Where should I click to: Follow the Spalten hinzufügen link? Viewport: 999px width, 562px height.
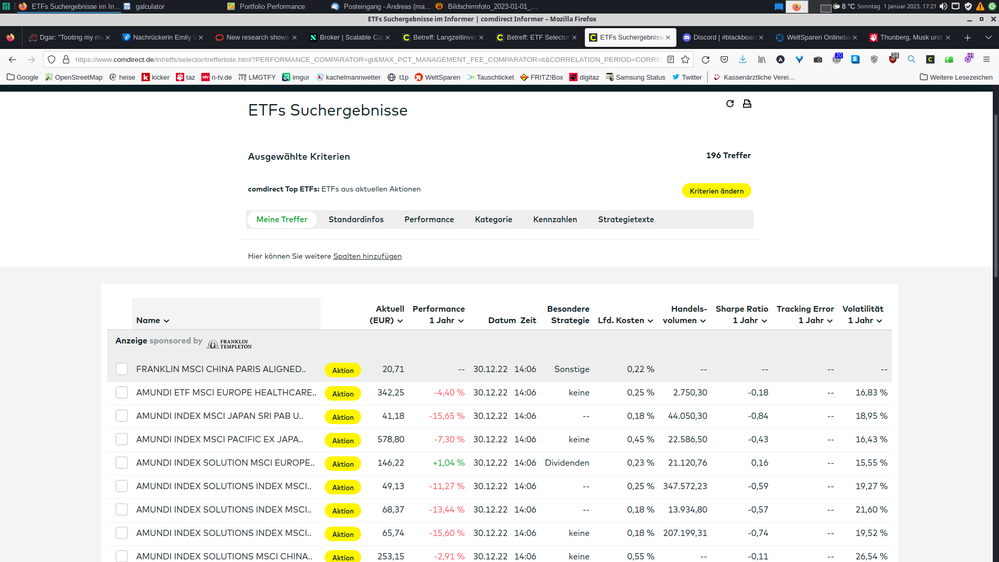(367, 256)
